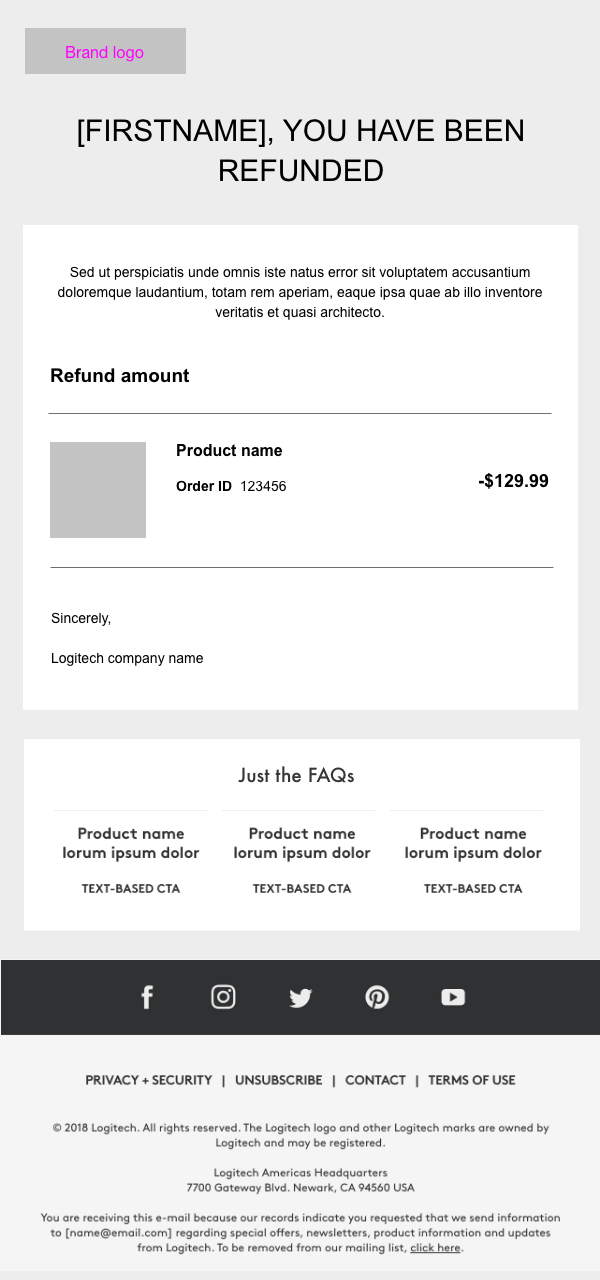
Task: Select the order number 123456
Action: click(x=263, y=487)
